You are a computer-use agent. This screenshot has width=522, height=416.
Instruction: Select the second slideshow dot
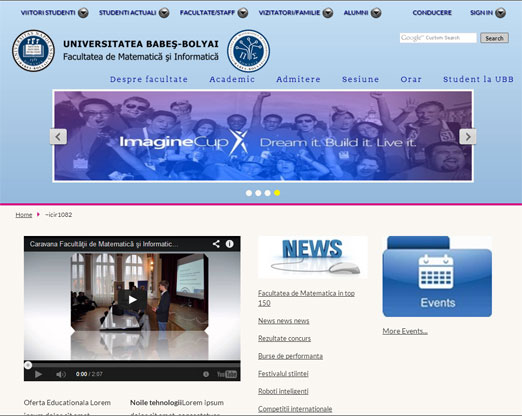(x=258, y=193)
